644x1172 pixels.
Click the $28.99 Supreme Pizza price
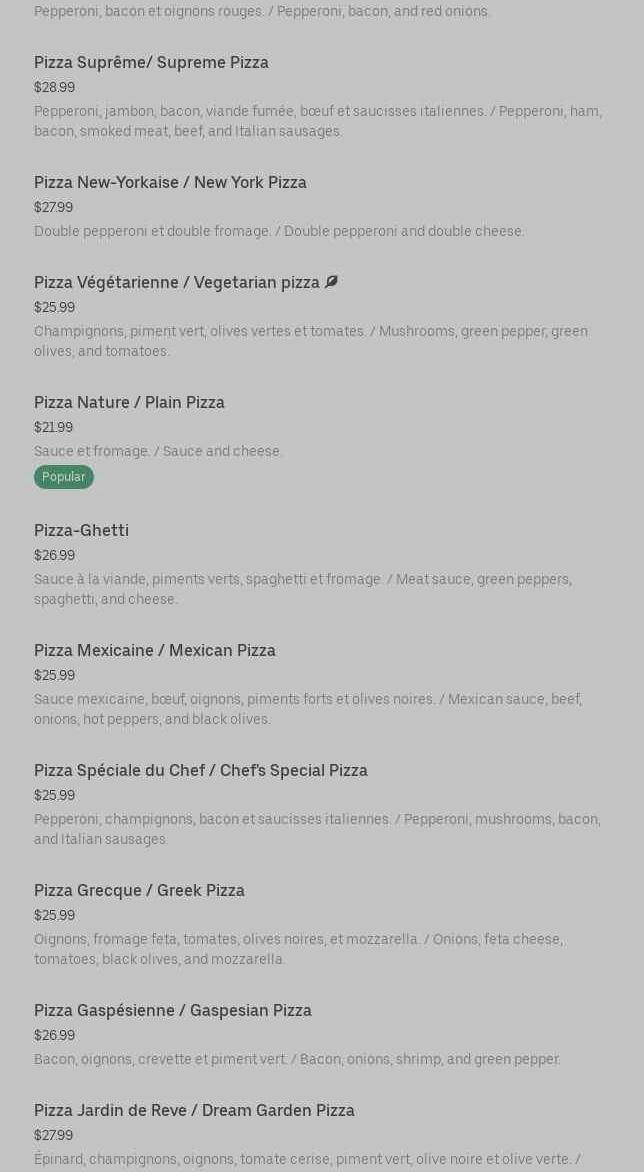point(54,87)
